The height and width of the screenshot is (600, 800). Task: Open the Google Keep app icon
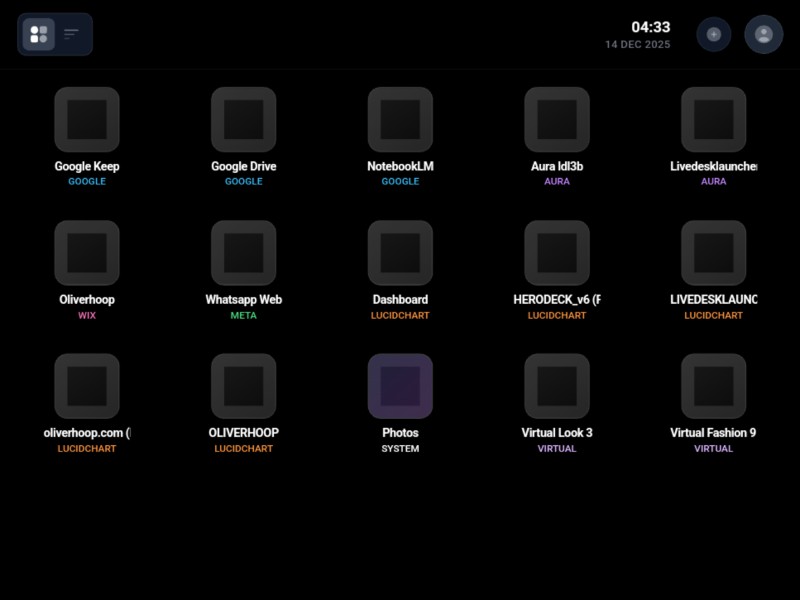tap(87, 120)
